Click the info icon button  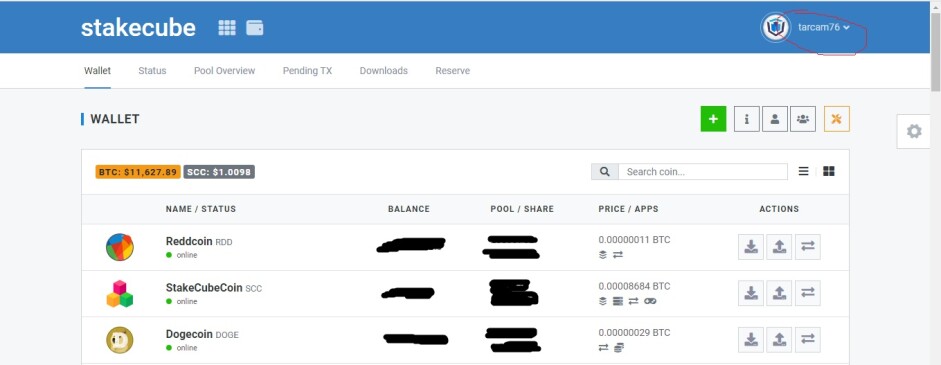(747, 119)
